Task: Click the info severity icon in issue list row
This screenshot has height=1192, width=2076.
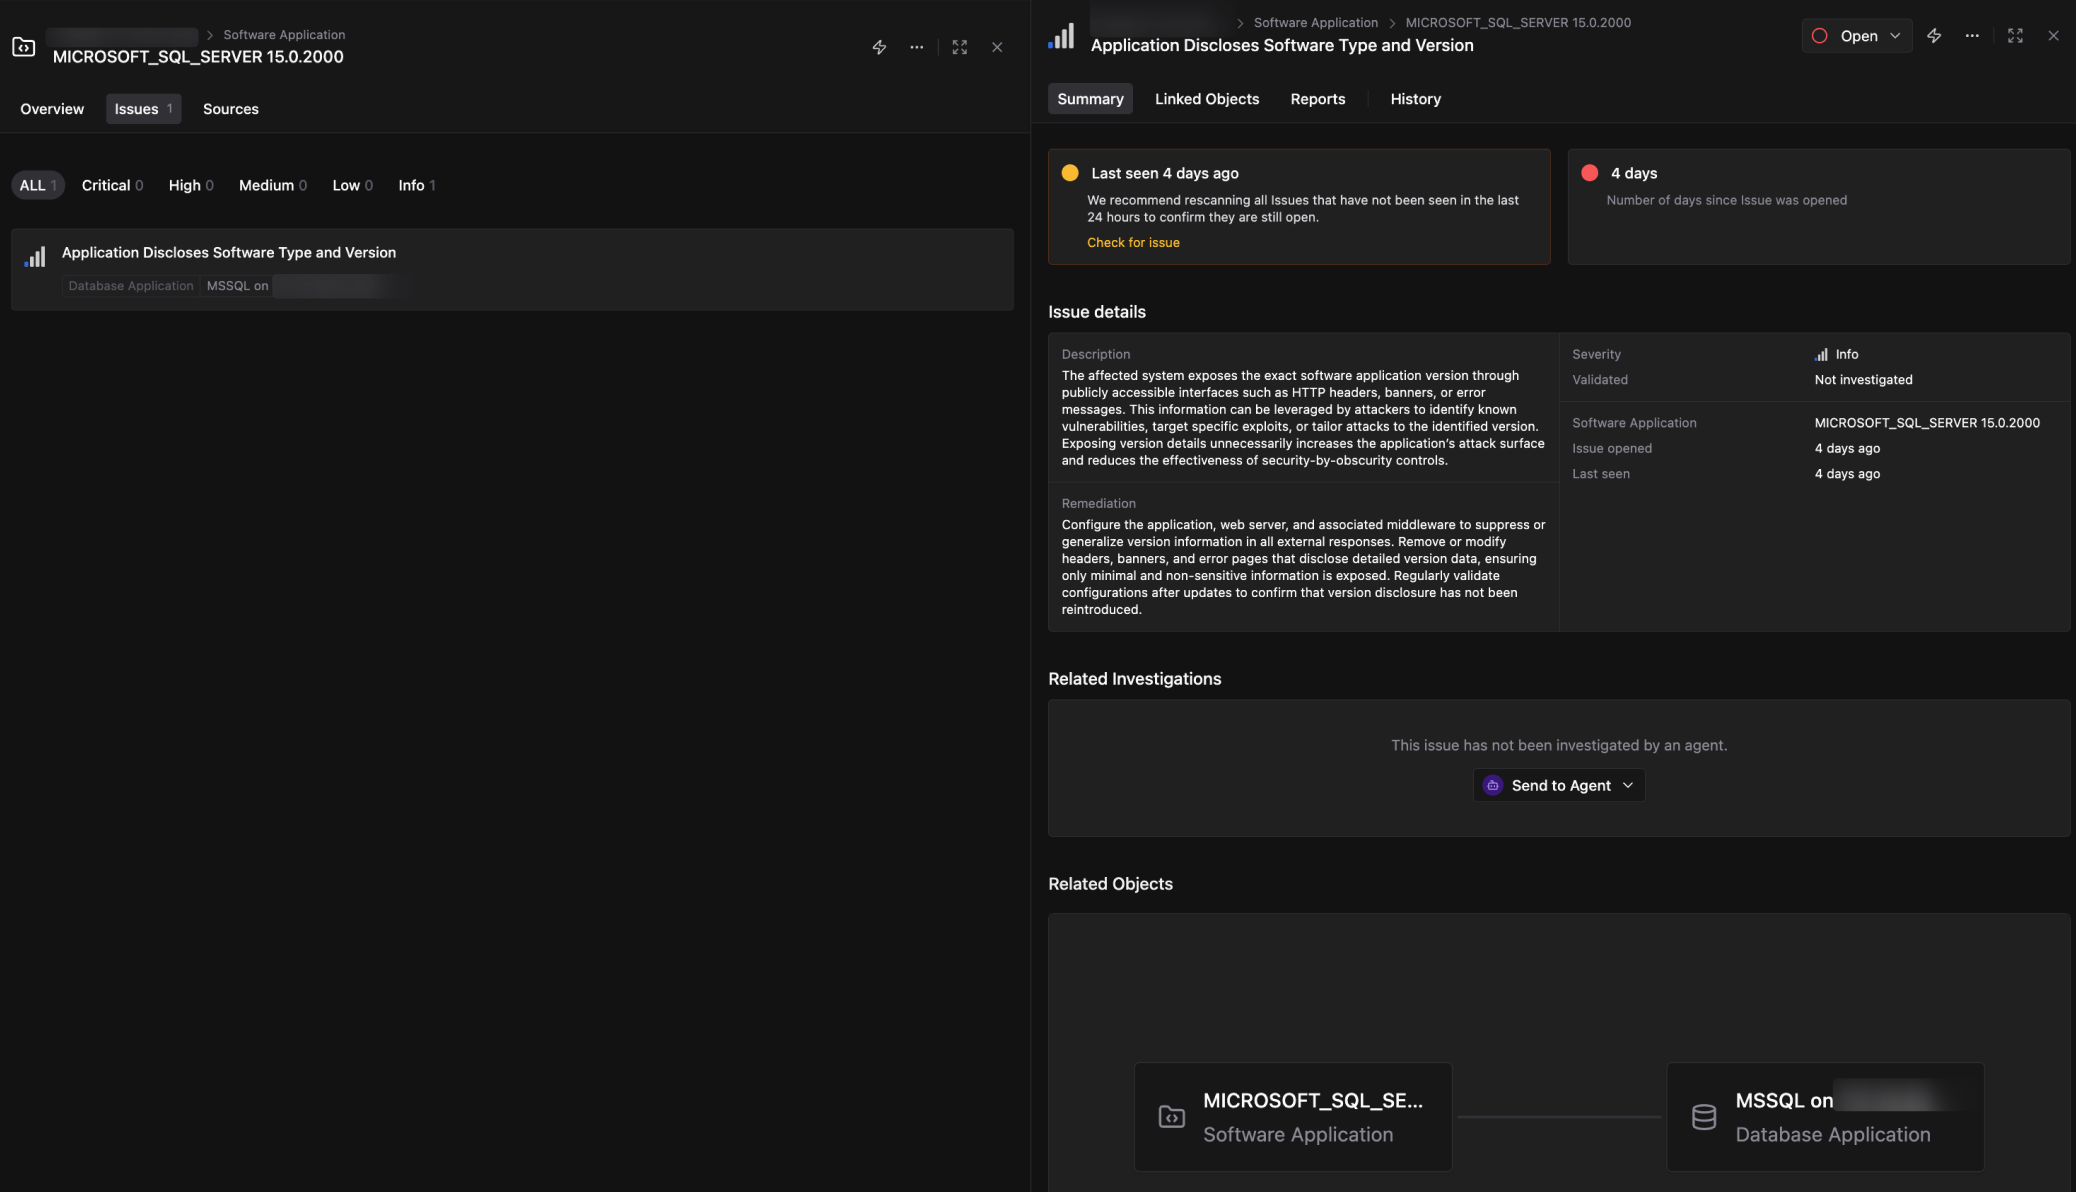Action: pyautogui.click(x=35, y=258)
